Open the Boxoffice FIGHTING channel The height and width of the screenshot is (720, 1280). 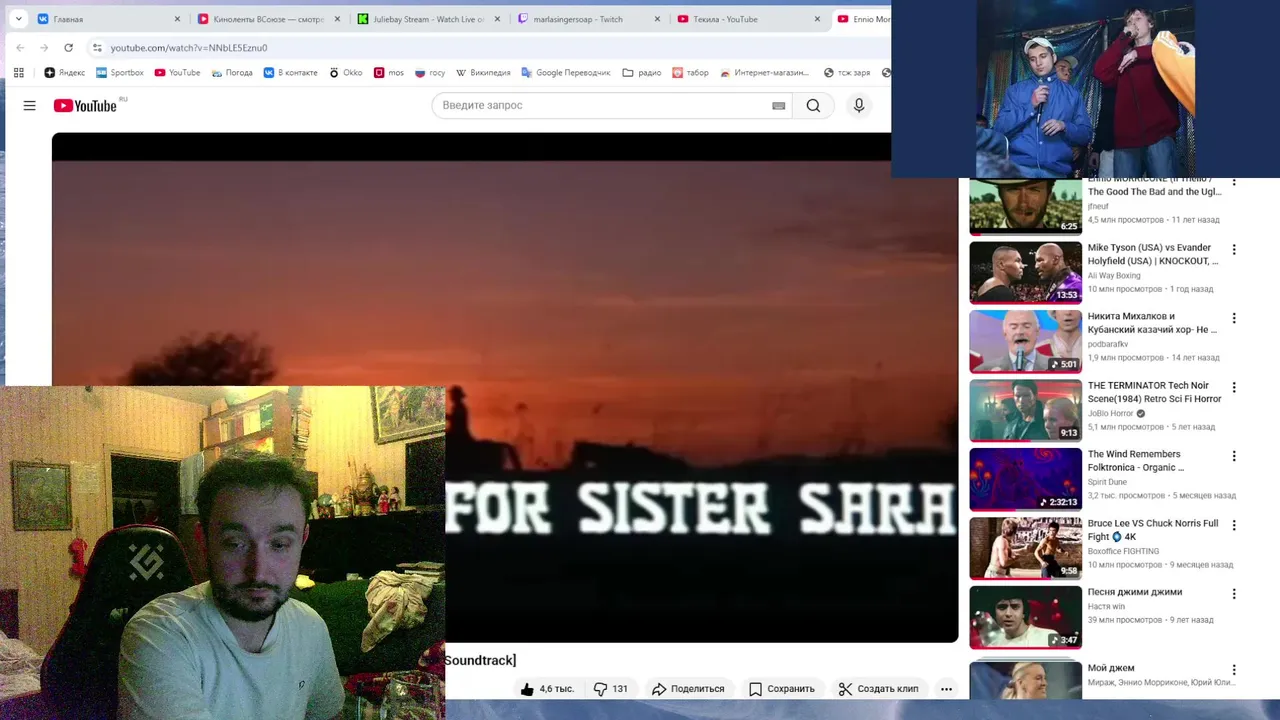click(x=1123, y=551)
